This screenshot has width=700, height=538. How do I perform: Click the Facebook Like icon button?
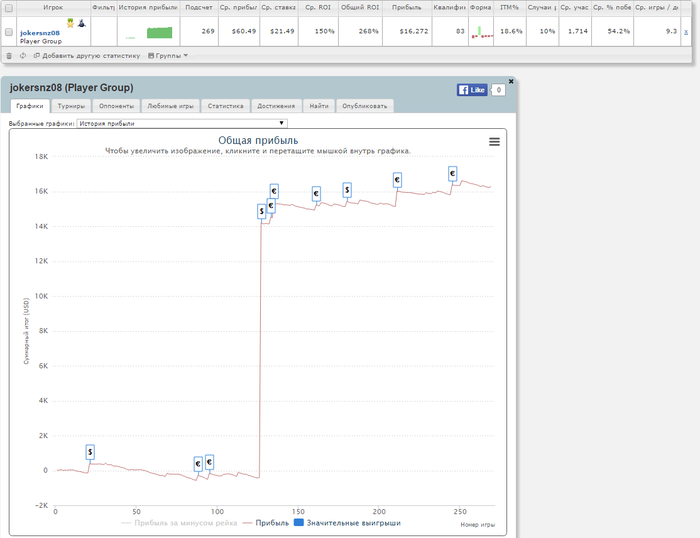coord(472,90)
